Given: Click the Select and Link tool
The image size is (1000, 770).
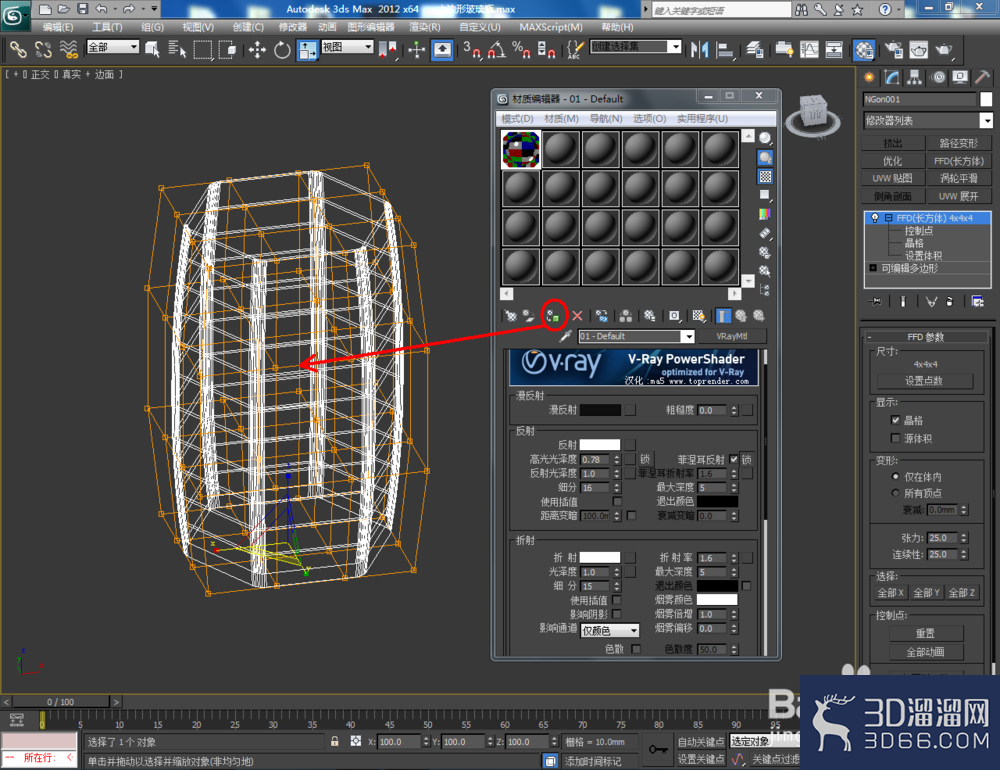Looking at the screenshot, I should pos(18,49).
